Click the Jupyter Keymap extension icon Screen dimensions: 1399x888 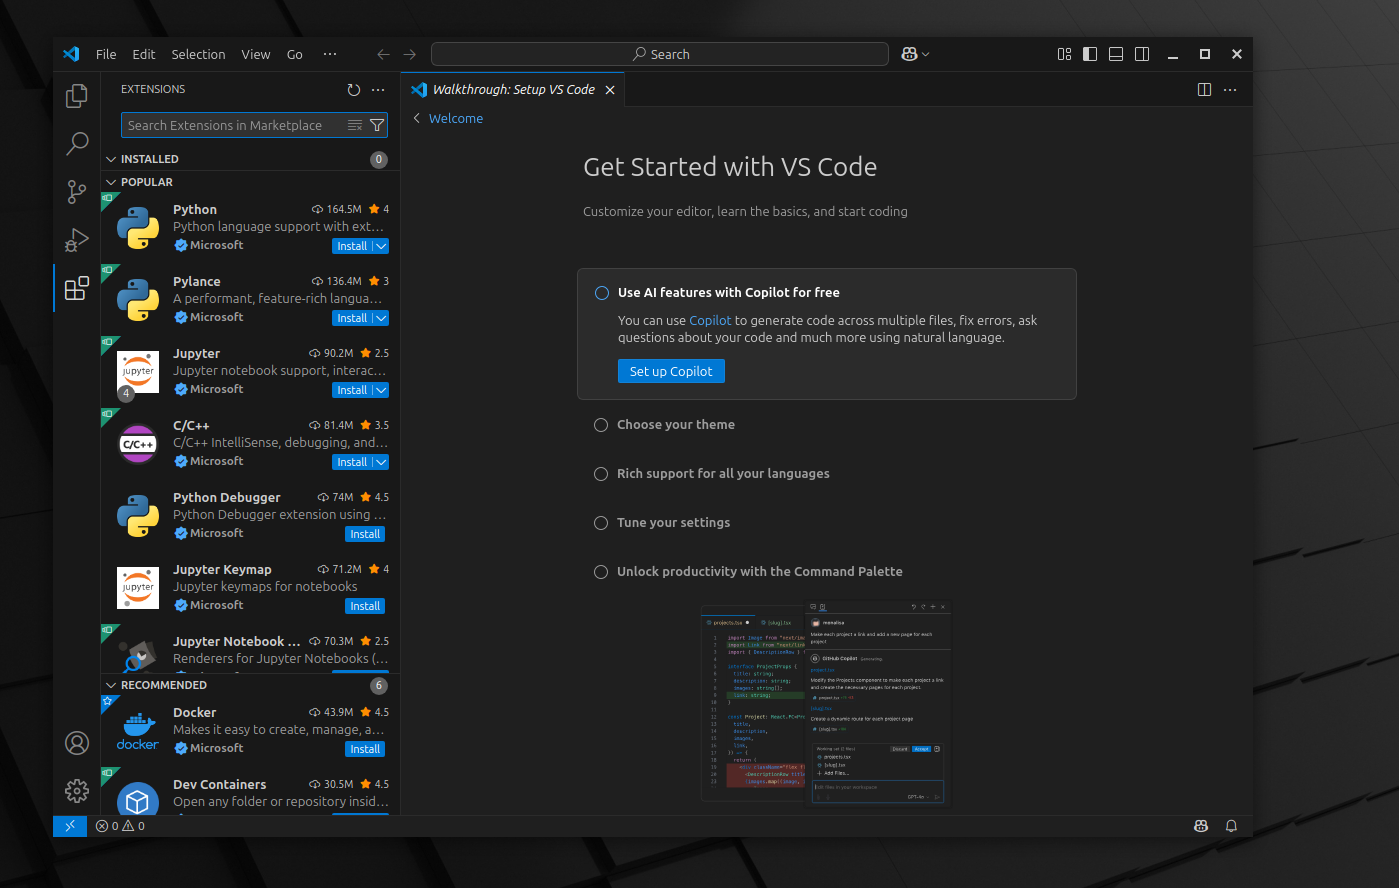coord(138,588)
